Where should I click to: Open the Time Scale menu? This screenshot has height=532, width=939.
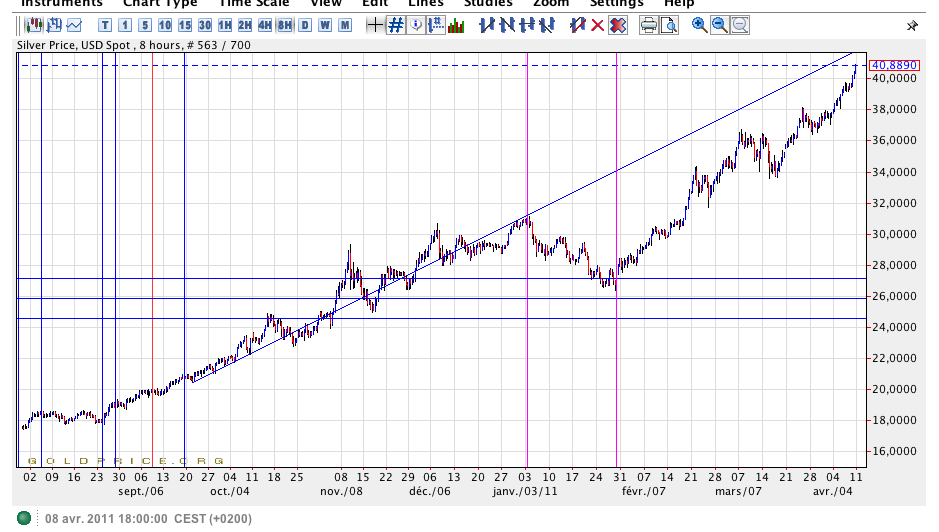(254, 3)
